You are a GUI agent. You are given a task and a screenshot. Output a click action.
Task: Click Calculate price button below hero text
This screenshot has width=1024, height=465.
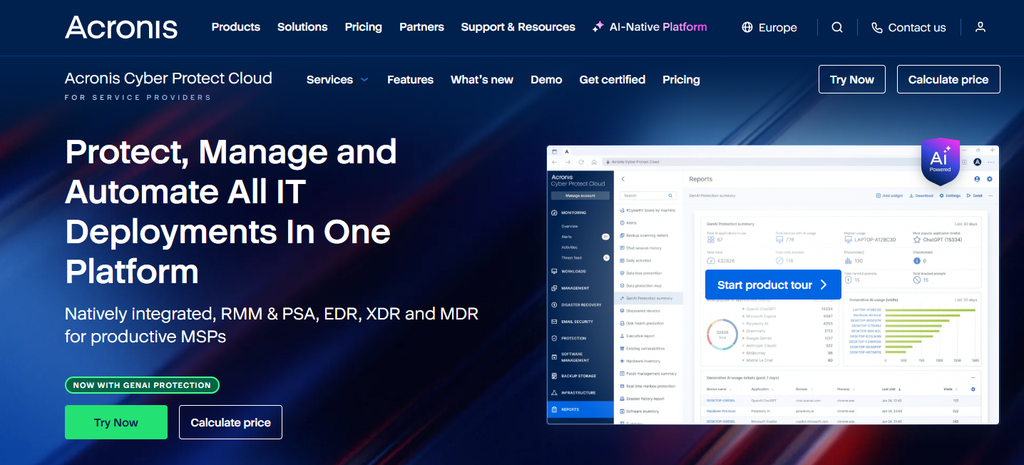pos(231,423)
